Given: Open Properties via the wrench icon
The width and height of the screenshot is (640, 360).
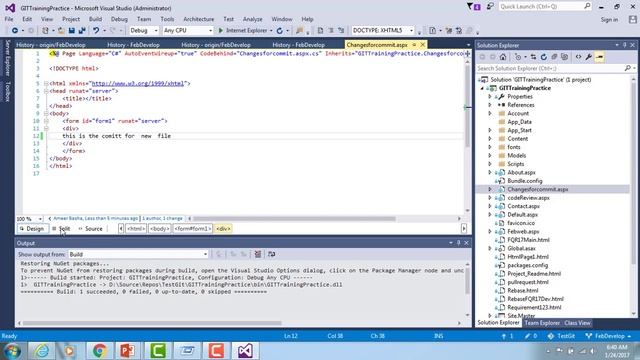Looking at the screenshot, I should pos(589,57).
